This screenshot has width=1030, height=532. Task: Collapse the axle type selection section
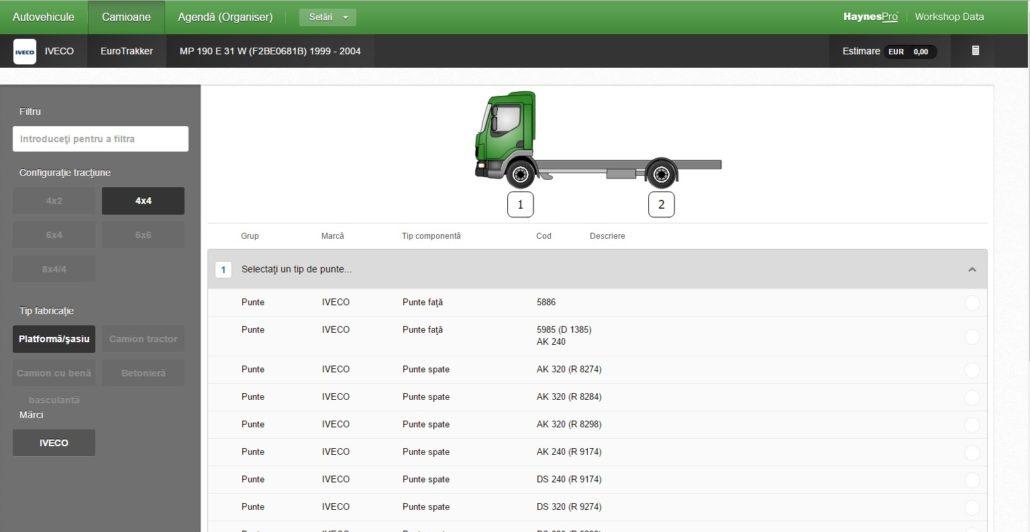972,269
